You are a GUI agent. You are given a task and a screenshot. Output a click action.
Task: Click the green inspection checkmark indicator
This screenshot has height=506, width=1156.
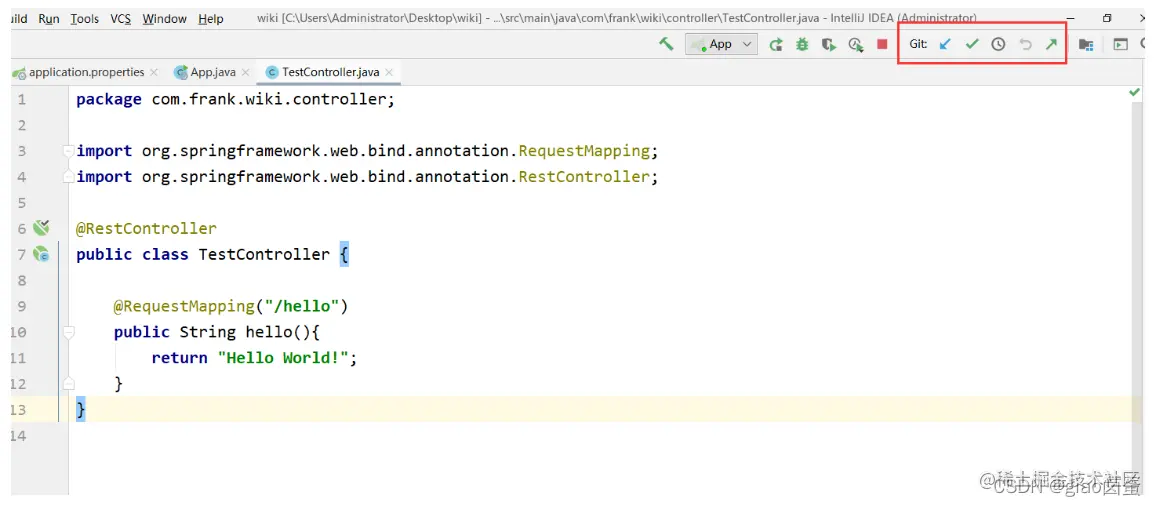[1134, 92]
